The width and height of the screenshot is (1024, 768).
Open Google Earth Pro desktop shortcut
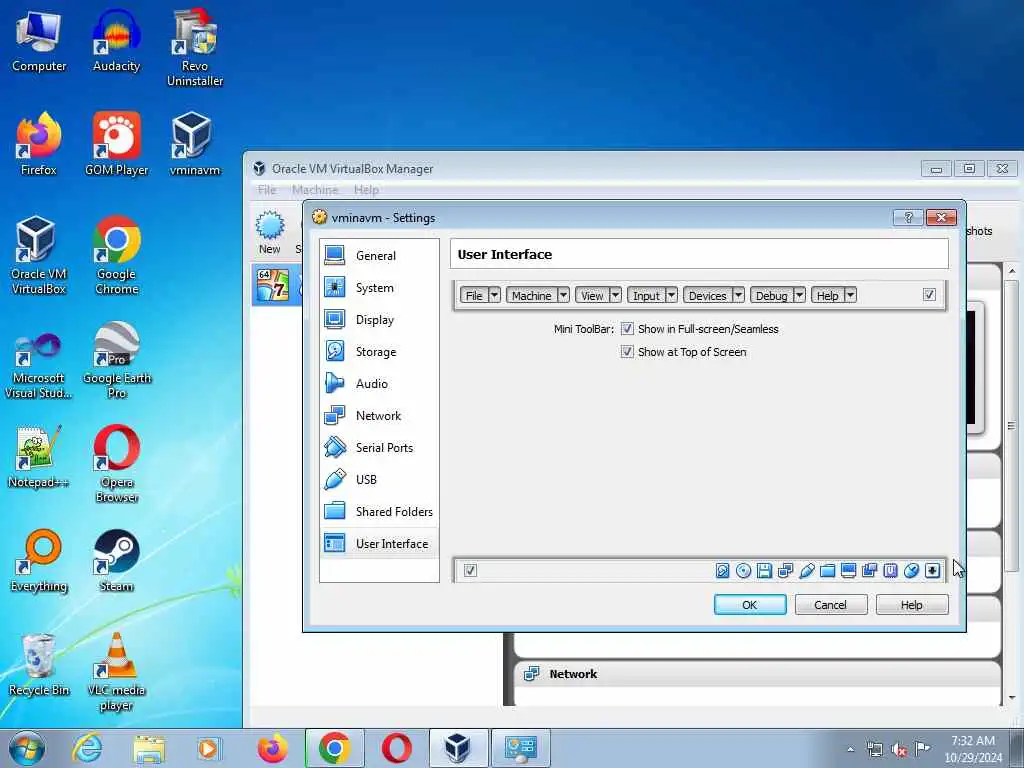pos(116,360)
